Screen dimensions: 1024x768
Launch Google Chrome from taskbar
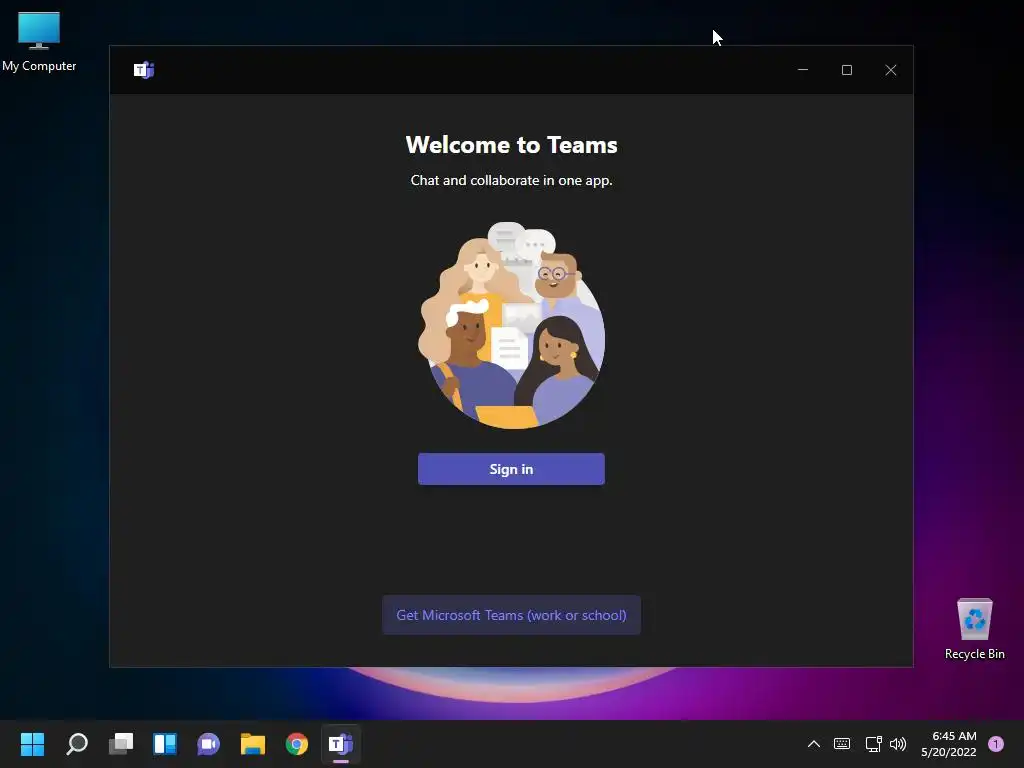point(296,744)
